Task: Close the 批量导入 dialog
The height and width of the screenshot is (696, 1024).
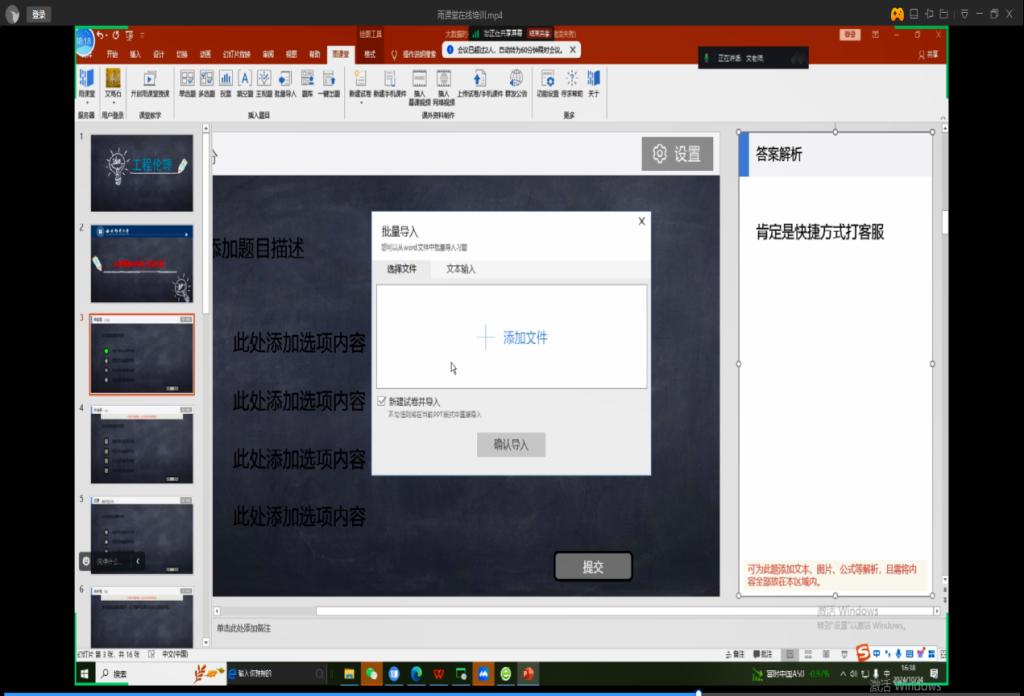Action: pyautogui.click(x=641, y=221)
